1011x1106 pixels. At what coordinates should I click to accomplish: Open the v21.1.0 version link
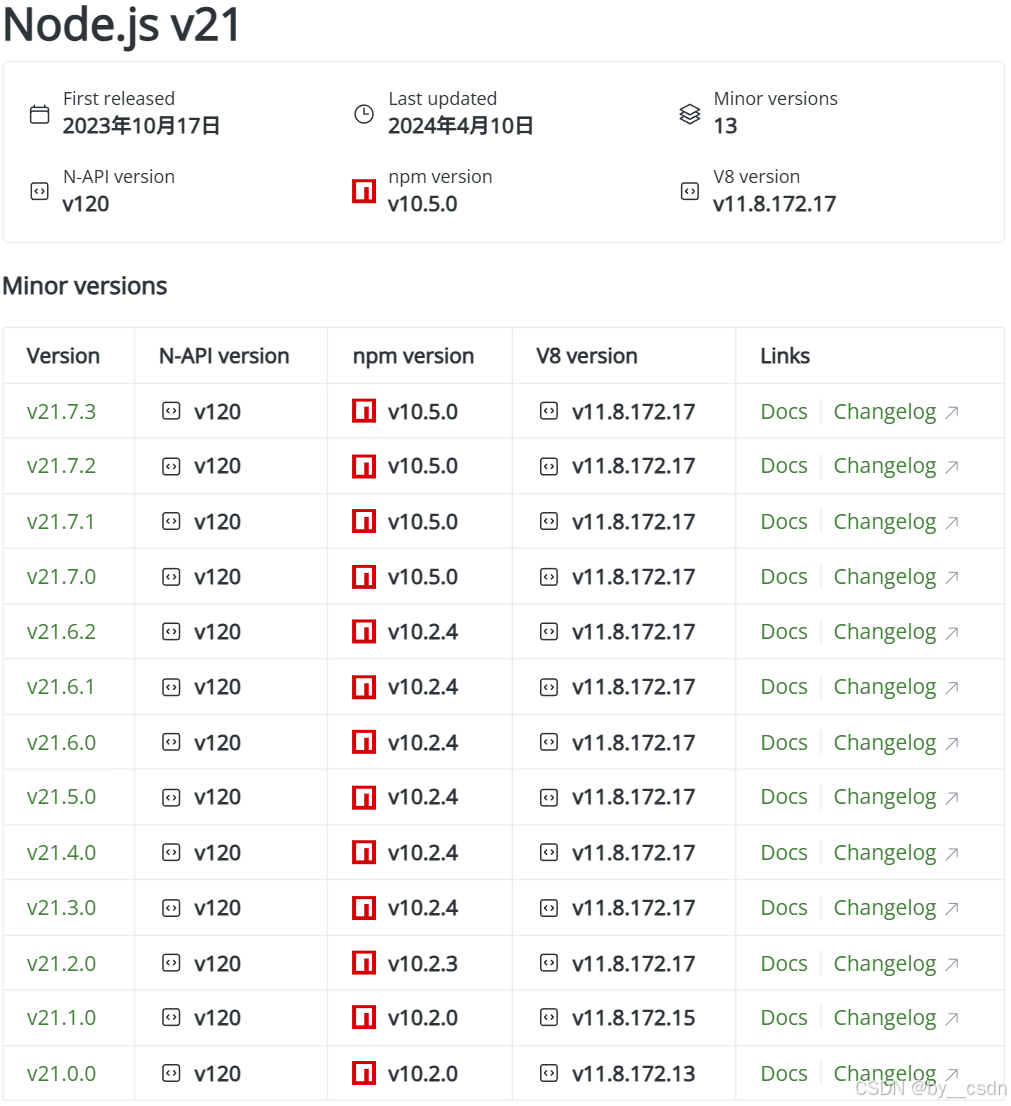[x=61, y=1017]
